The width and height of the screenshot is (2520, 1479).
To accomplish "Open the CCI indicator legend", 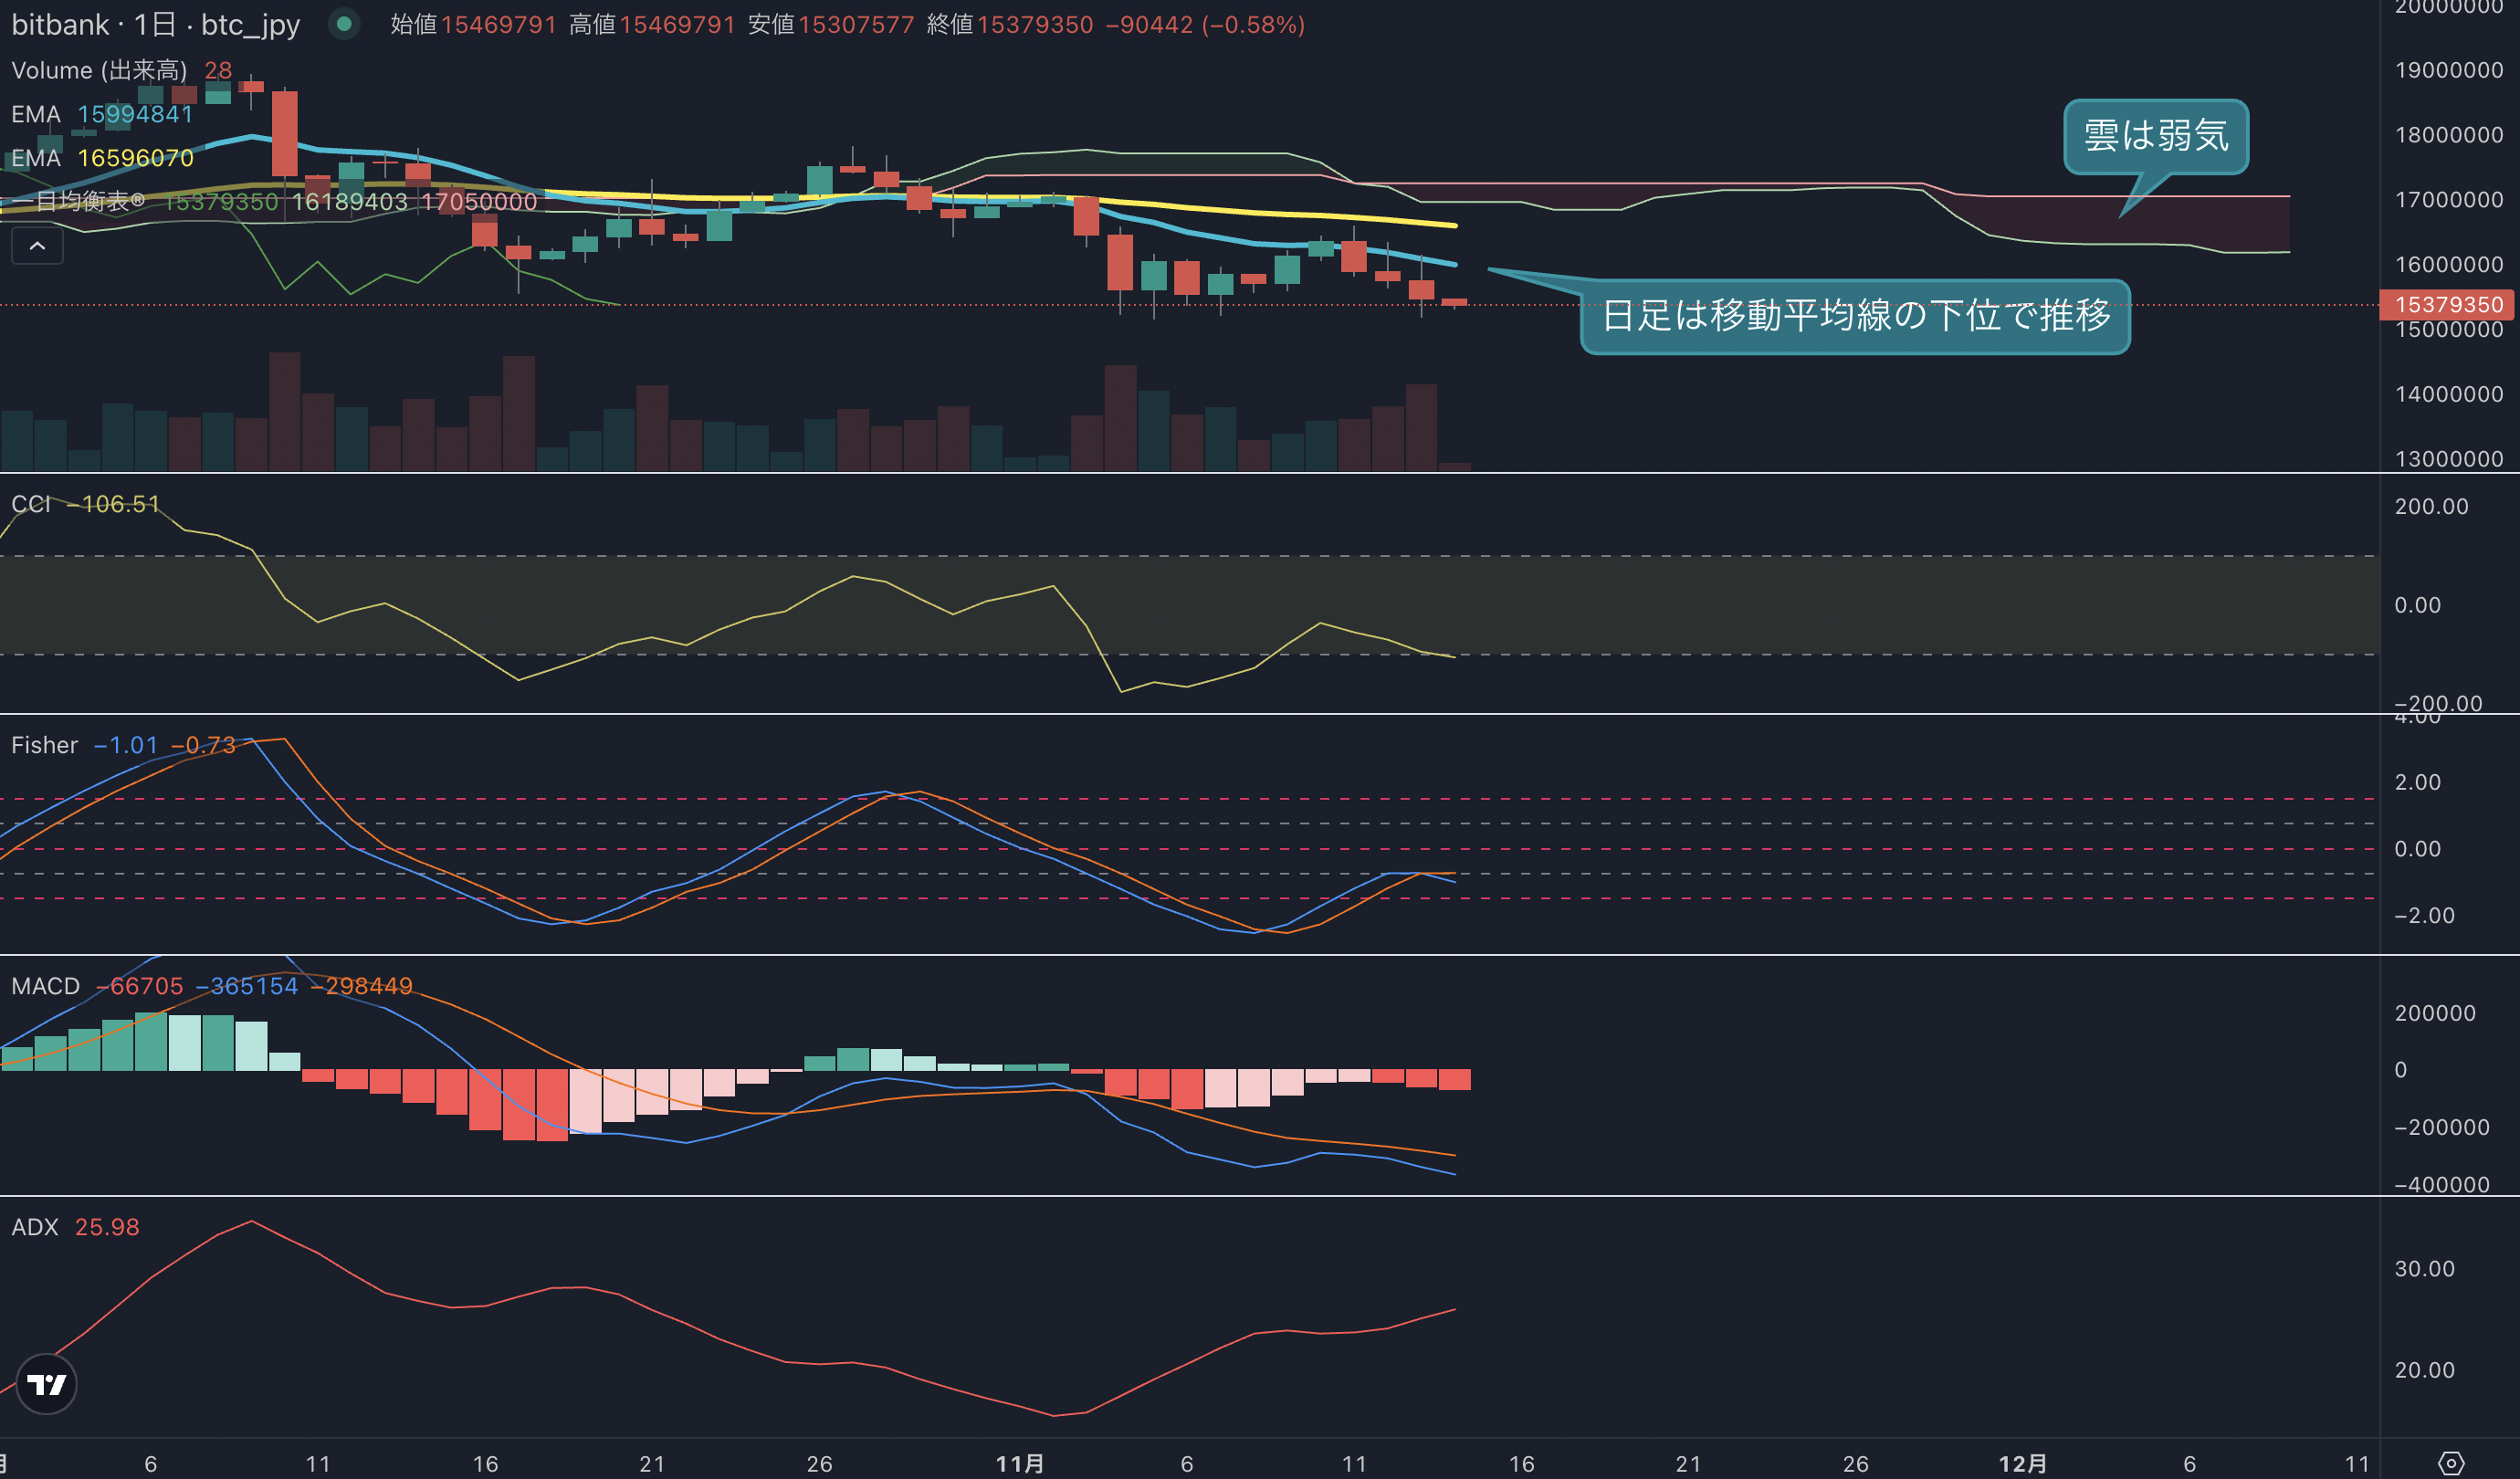I will tap(85, 504).
